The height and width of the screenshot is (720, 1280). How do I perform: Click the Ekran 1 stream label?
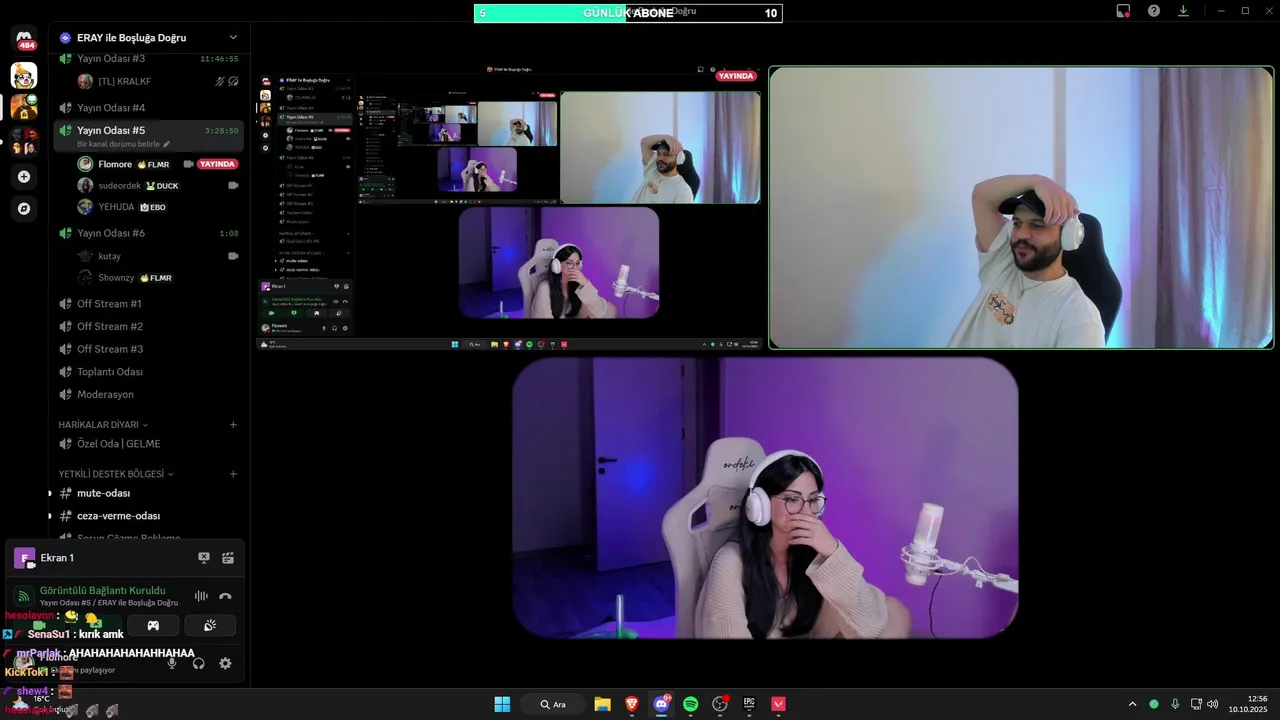[57, 558]
